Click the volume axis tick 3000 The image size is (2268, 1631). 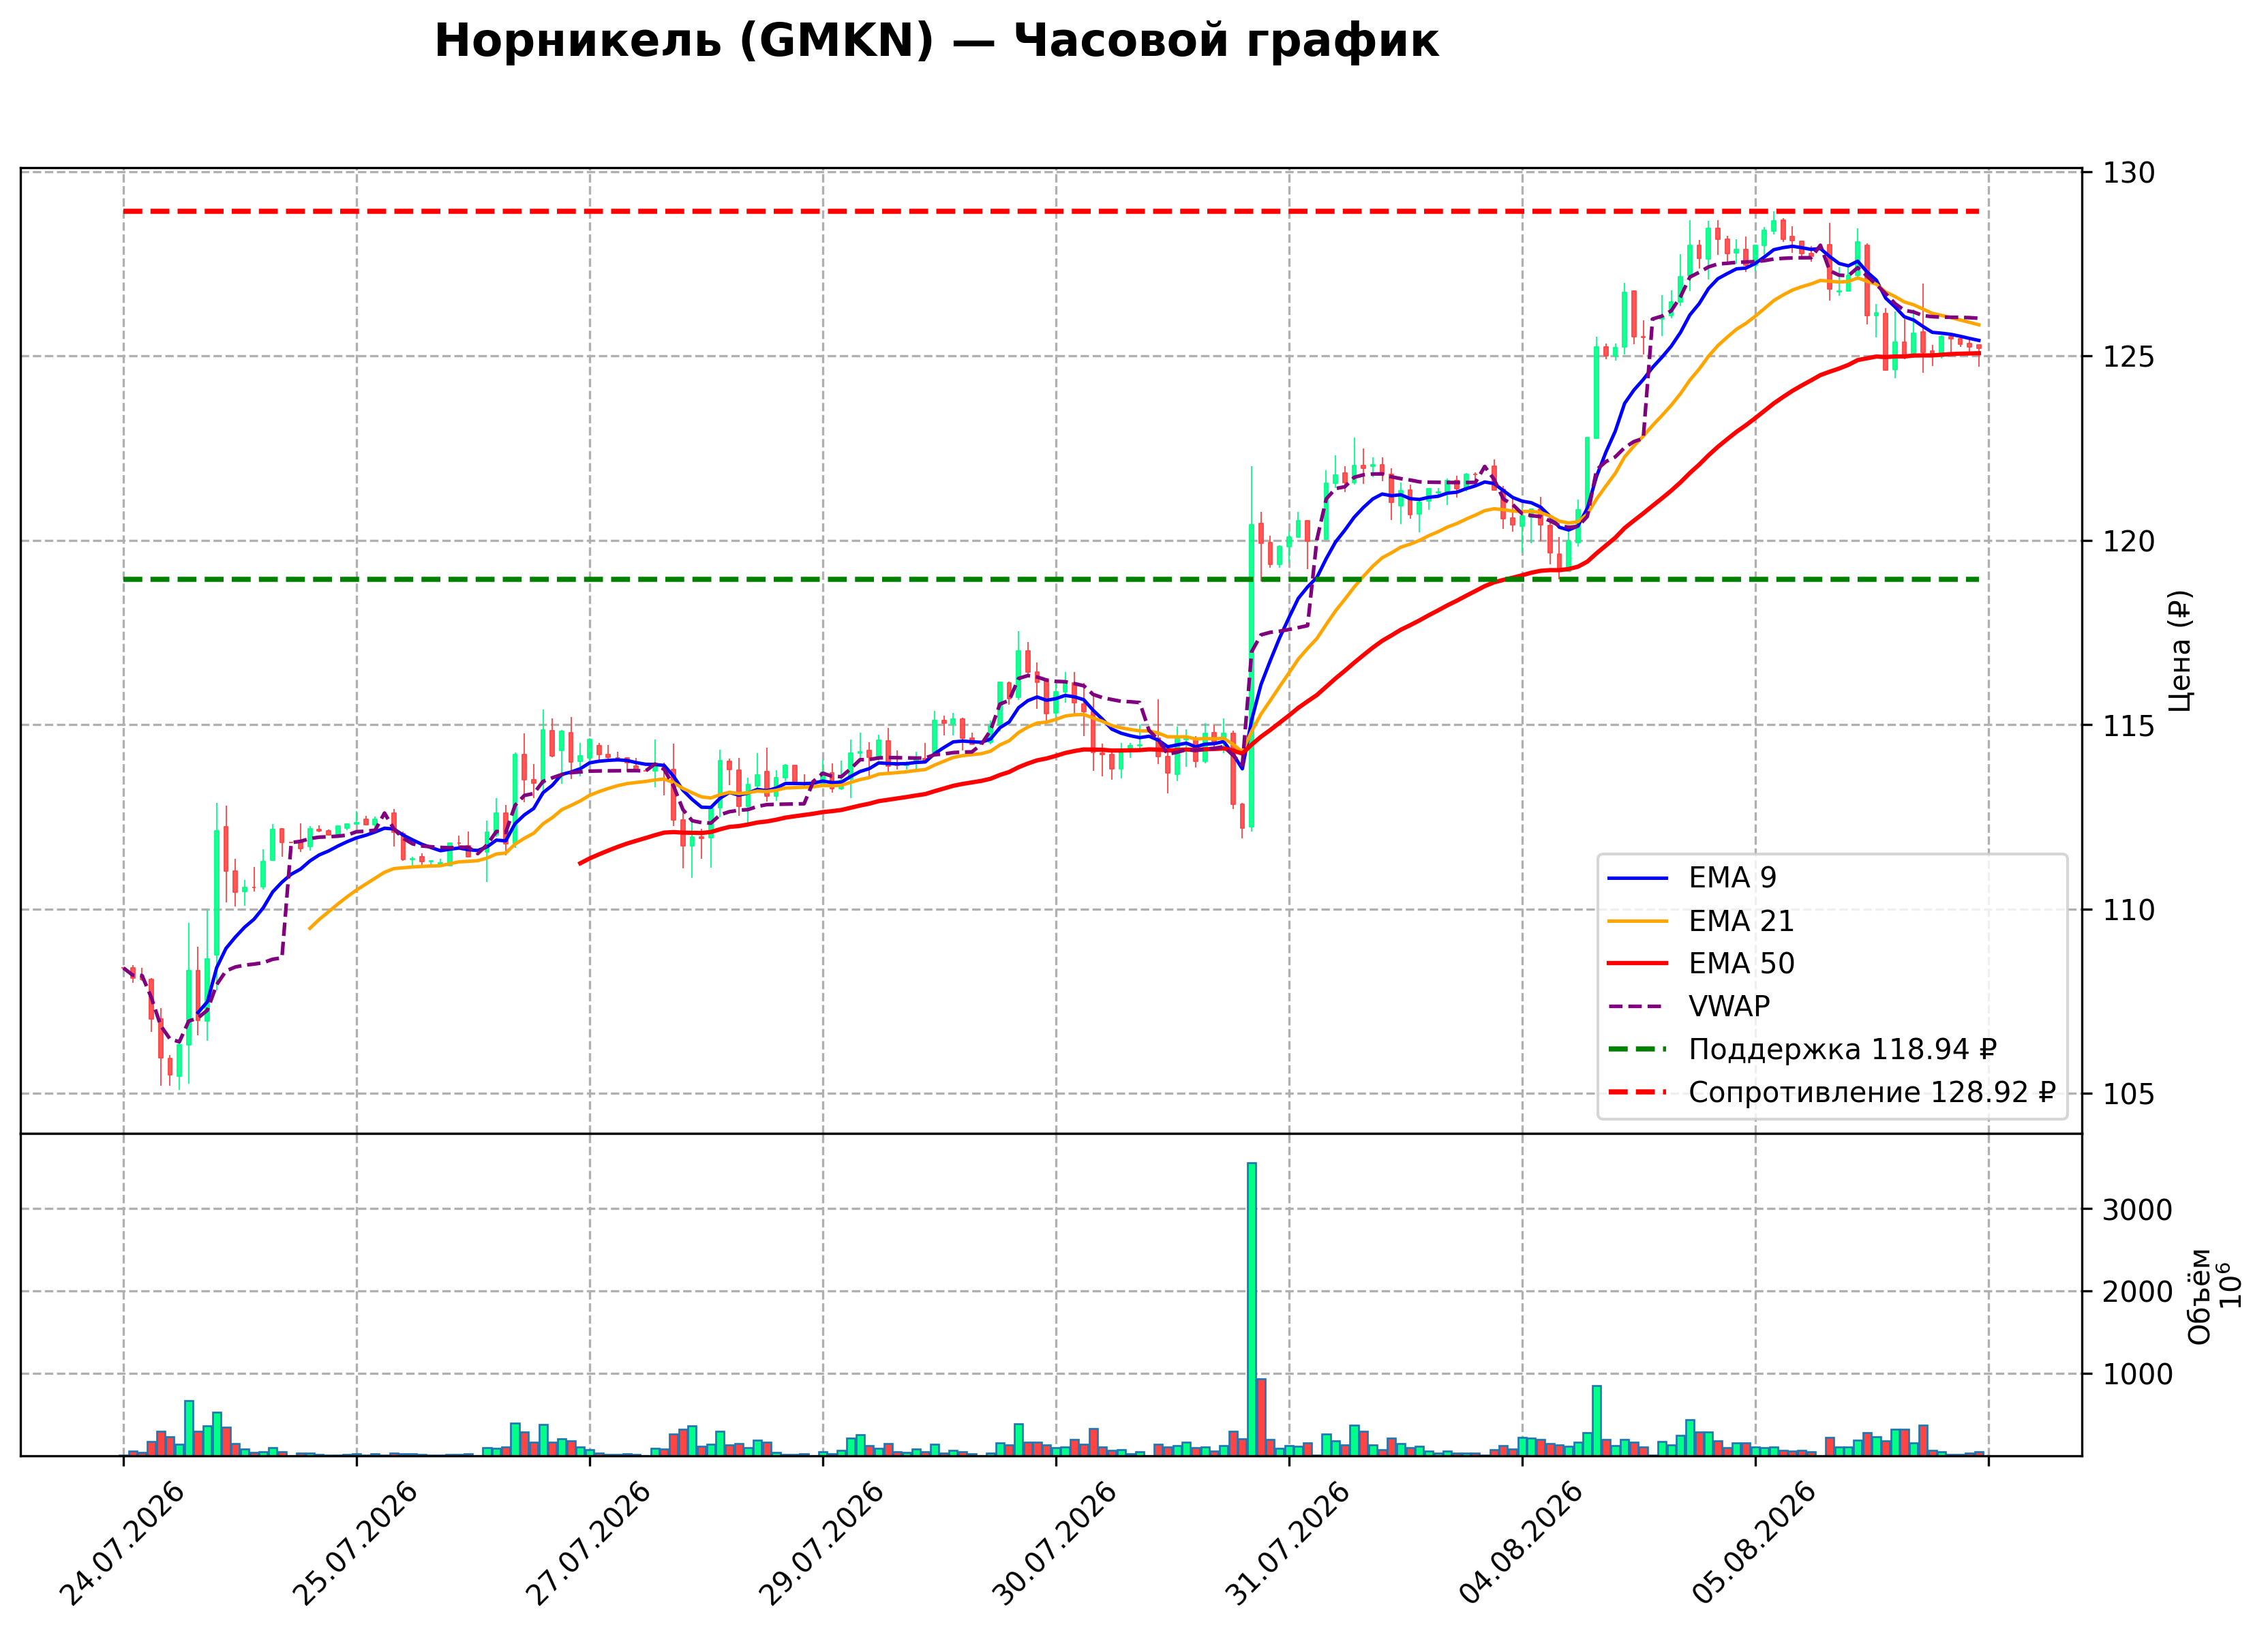click(x=2138, y=1210)
